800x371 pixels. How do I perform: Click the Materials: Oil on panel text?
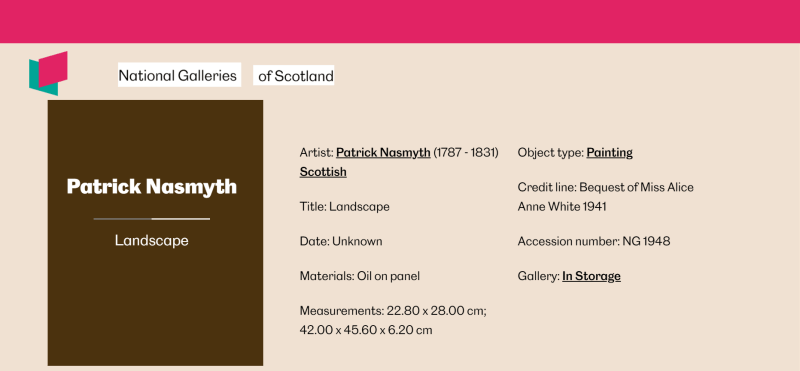[360, 276]
